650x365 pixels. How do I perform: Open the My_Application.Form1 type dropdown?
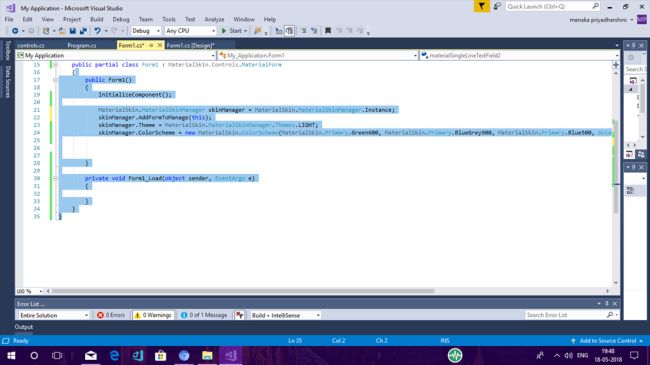[318, 55]
